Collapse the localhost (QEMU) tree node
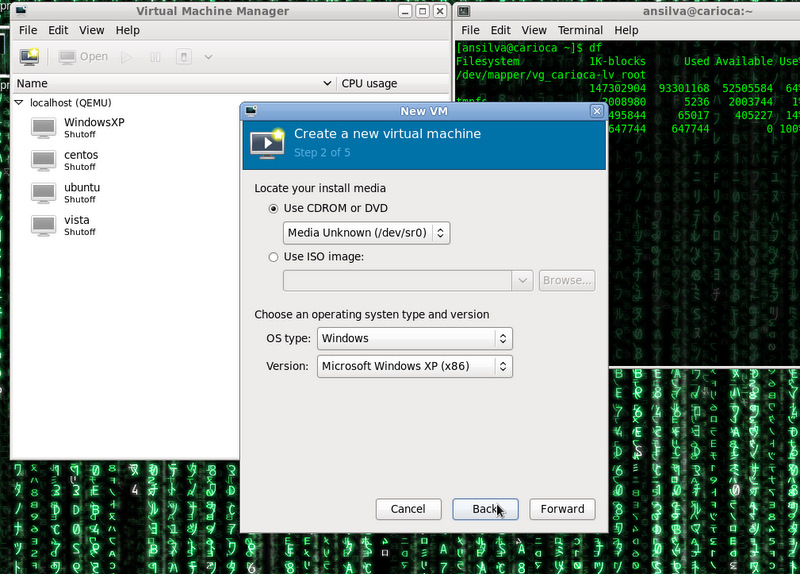Screen dimensions: 800x574 19,103
